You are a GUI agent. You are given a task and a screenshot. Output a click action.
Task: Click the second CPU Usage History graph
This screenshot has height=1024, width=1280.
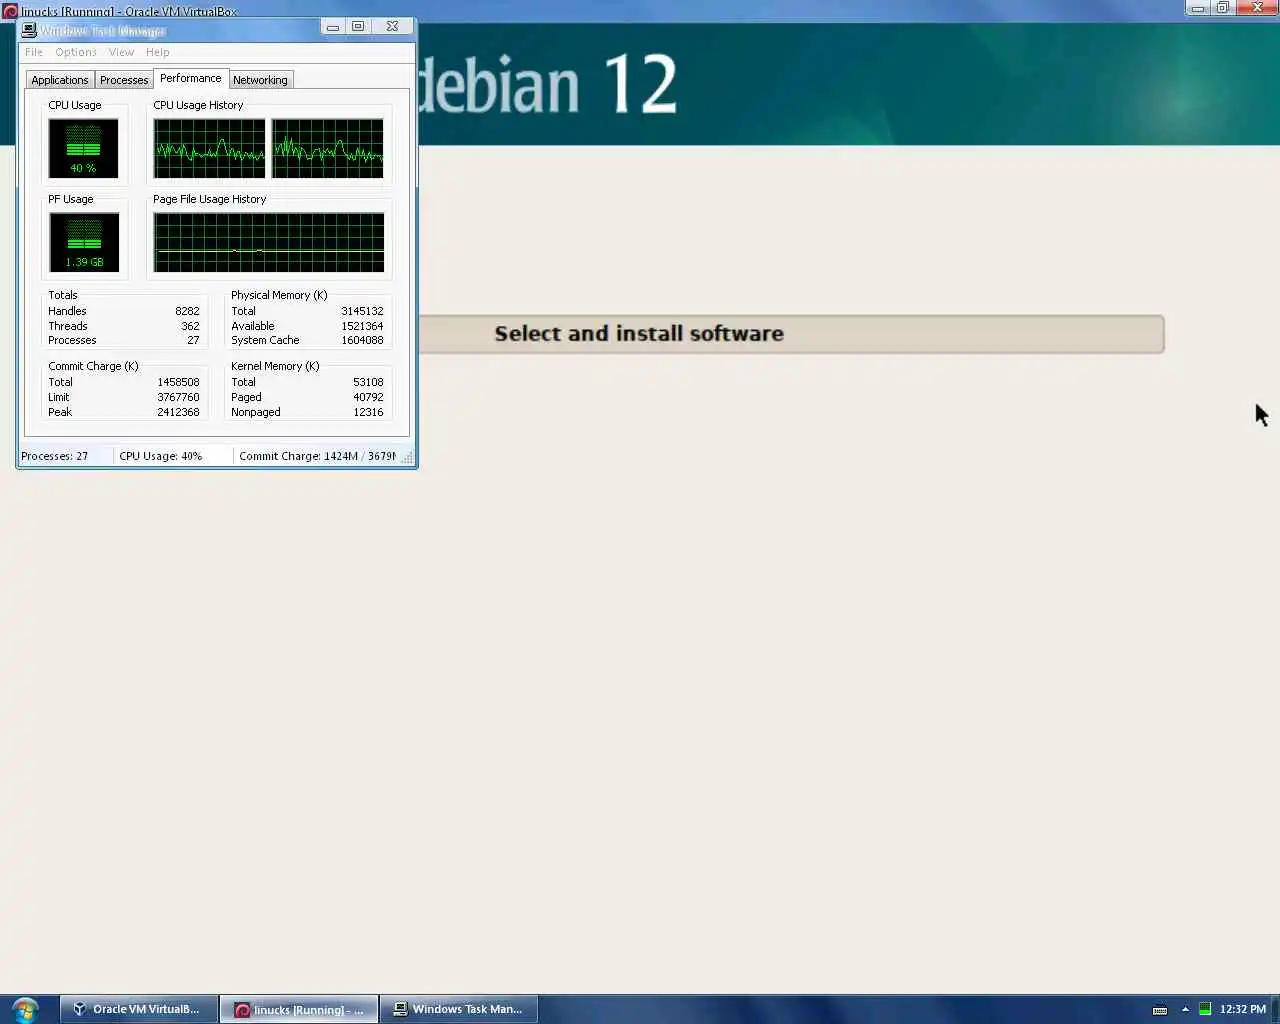(x=327, y=148)
